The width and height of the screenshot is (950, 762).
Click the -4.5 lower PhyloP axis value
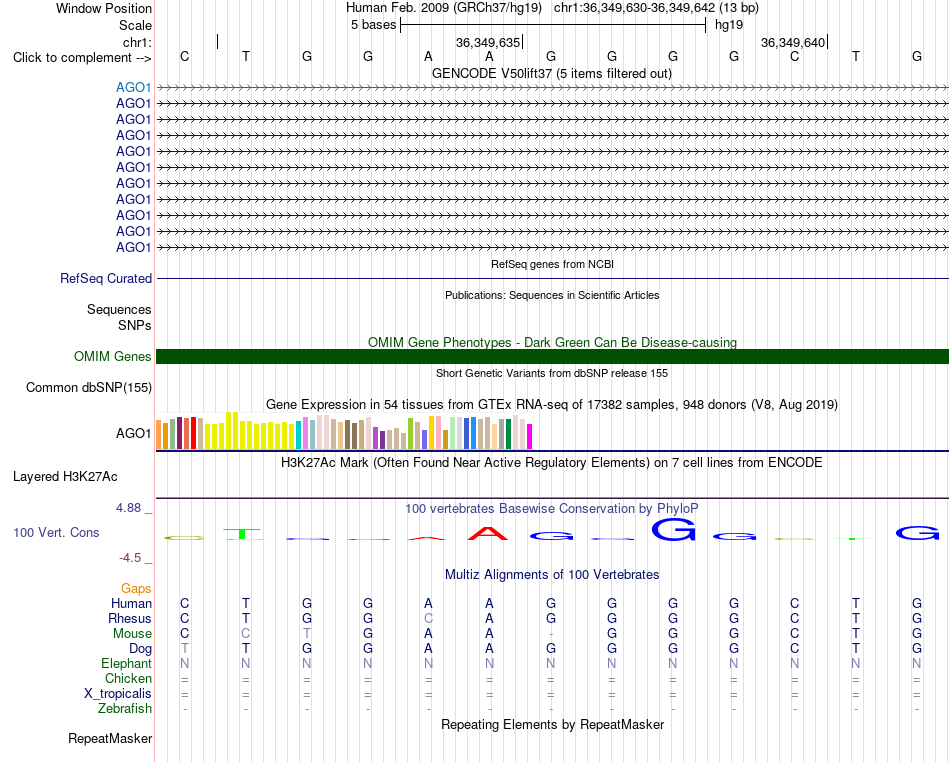click(x=130, y=558)
